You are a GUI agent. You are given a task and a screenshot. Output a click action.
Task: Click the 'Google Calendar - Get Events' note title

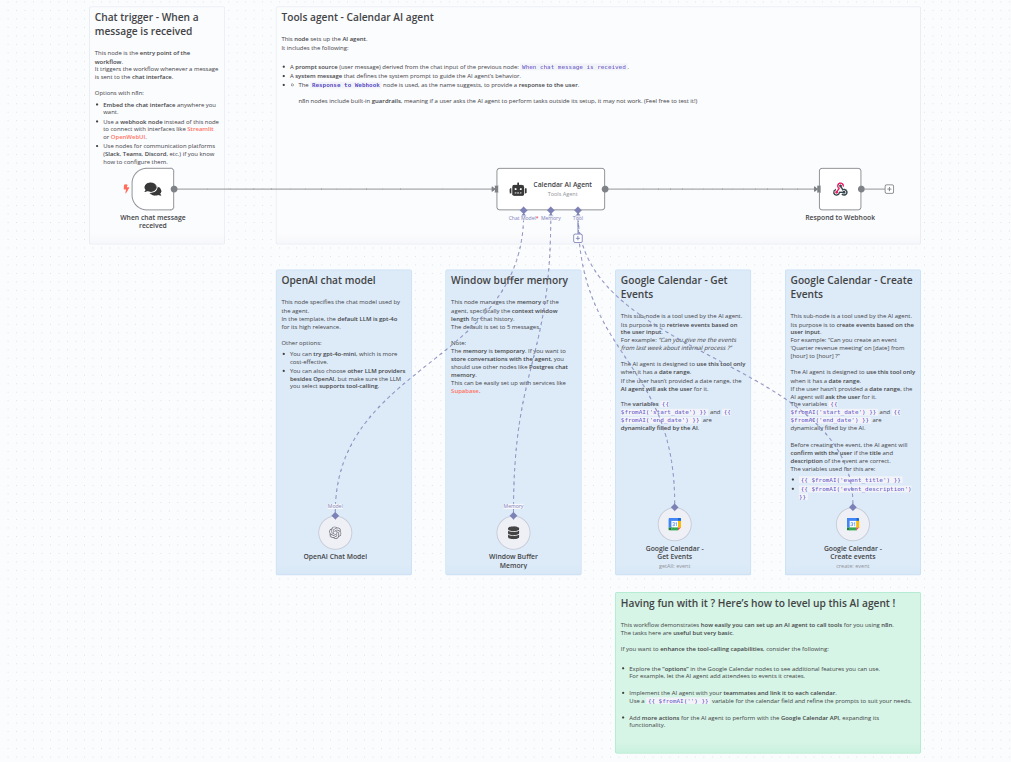(674, 288)
